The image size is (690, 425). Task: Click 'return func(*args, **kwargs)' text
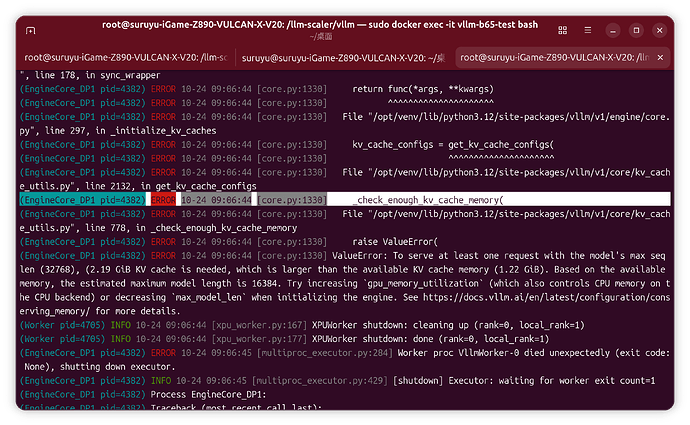point(423,89)
